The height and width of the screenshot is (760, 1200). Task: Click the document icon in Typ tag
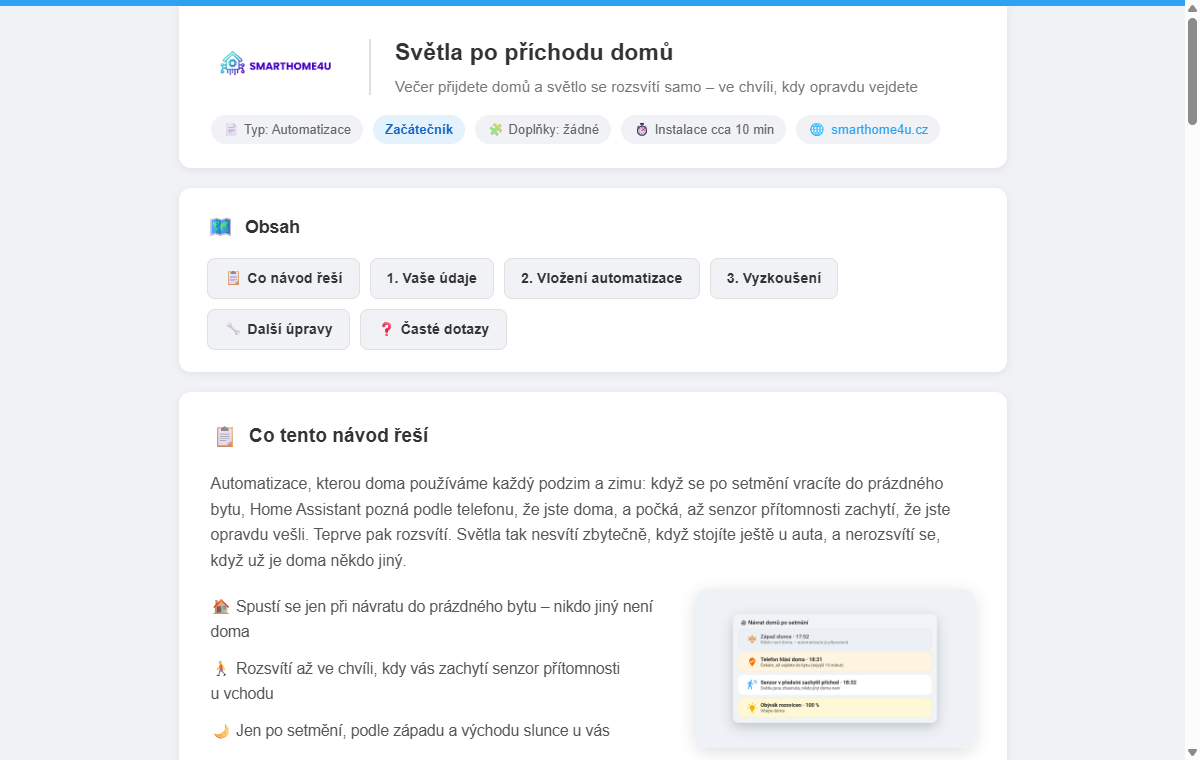coord(231,129)
